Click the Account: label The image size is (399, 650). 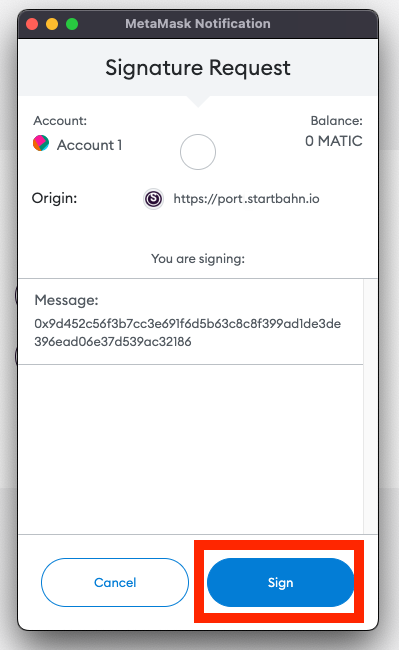point(60,121)
